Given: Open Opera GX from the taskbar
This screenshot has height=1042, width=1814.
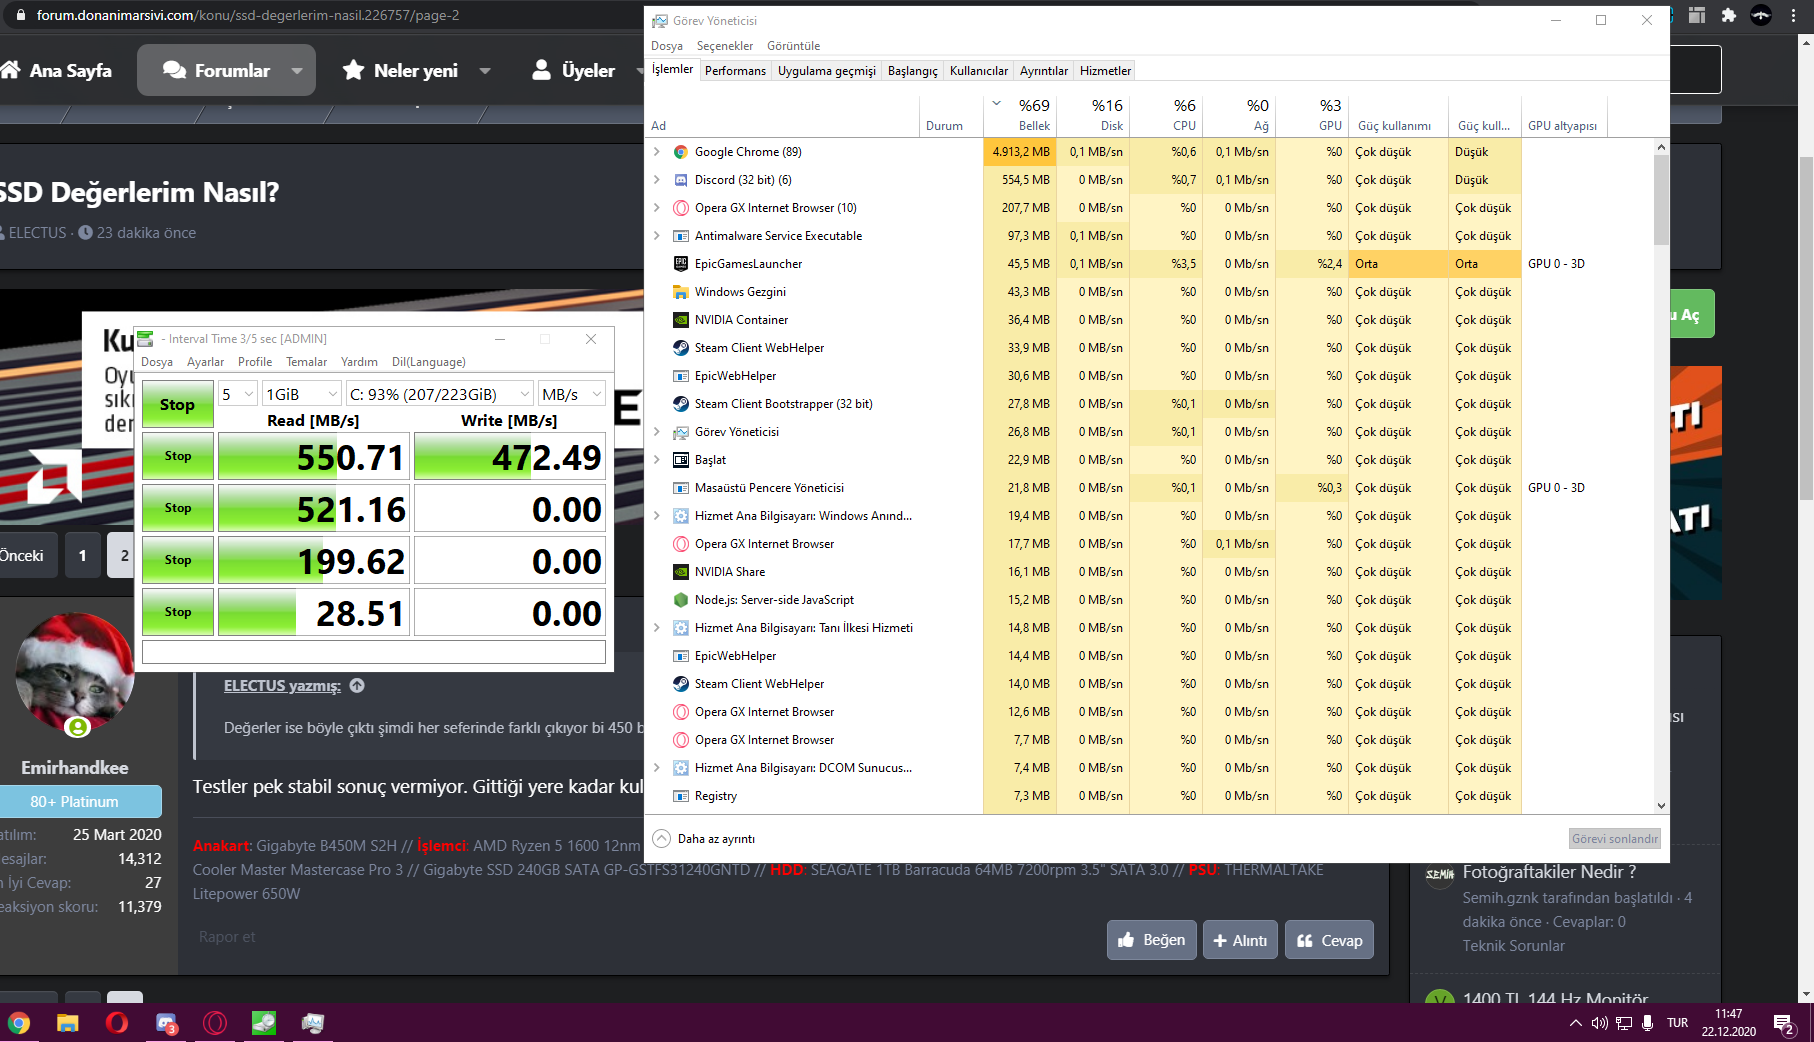Looking at the screenshot, I should [215, 1023].
